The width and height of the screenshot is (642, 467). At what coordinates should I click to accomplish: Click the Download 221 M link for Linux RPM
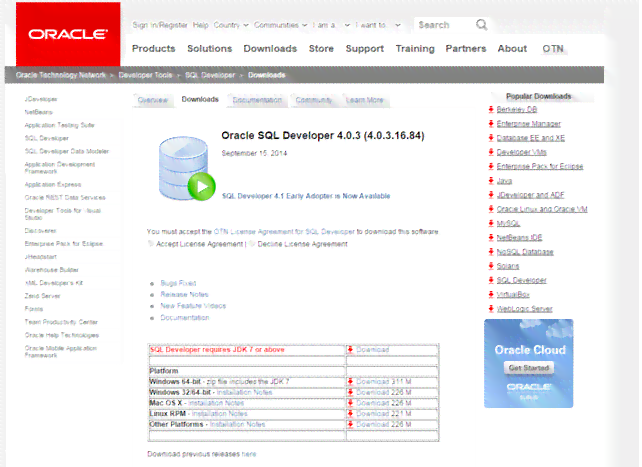[384, 413]
